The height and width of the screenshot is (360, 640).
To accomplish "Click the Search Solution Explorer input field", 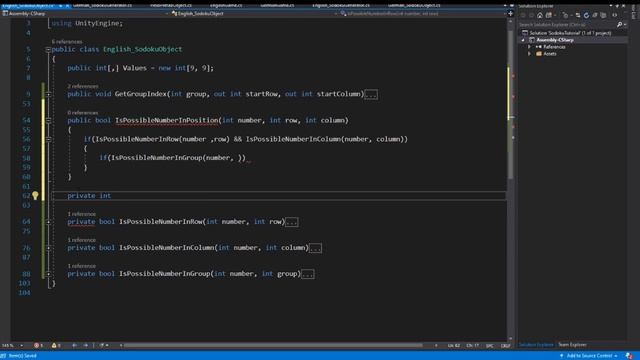I will coord(567,24).
